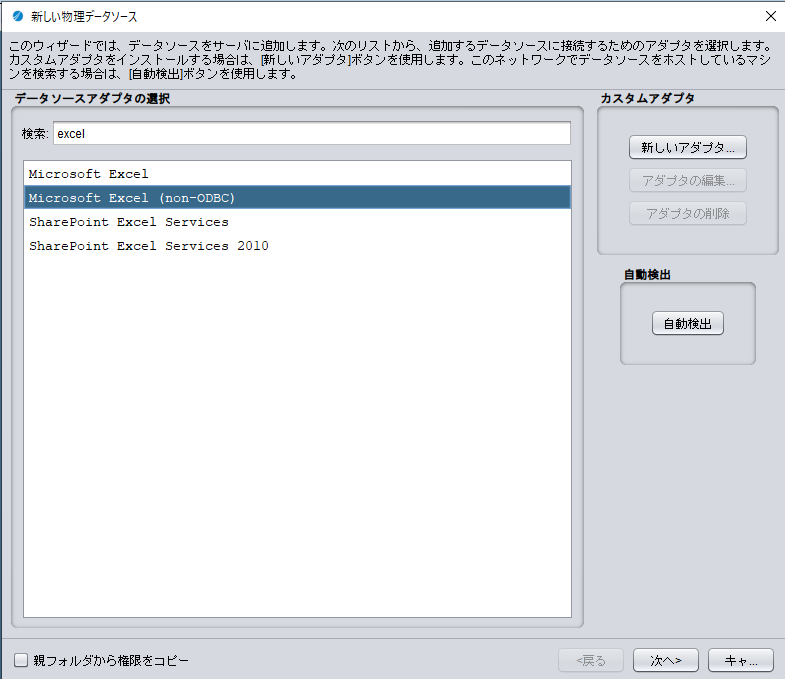Click into the 検索 search field

(312, 133)
